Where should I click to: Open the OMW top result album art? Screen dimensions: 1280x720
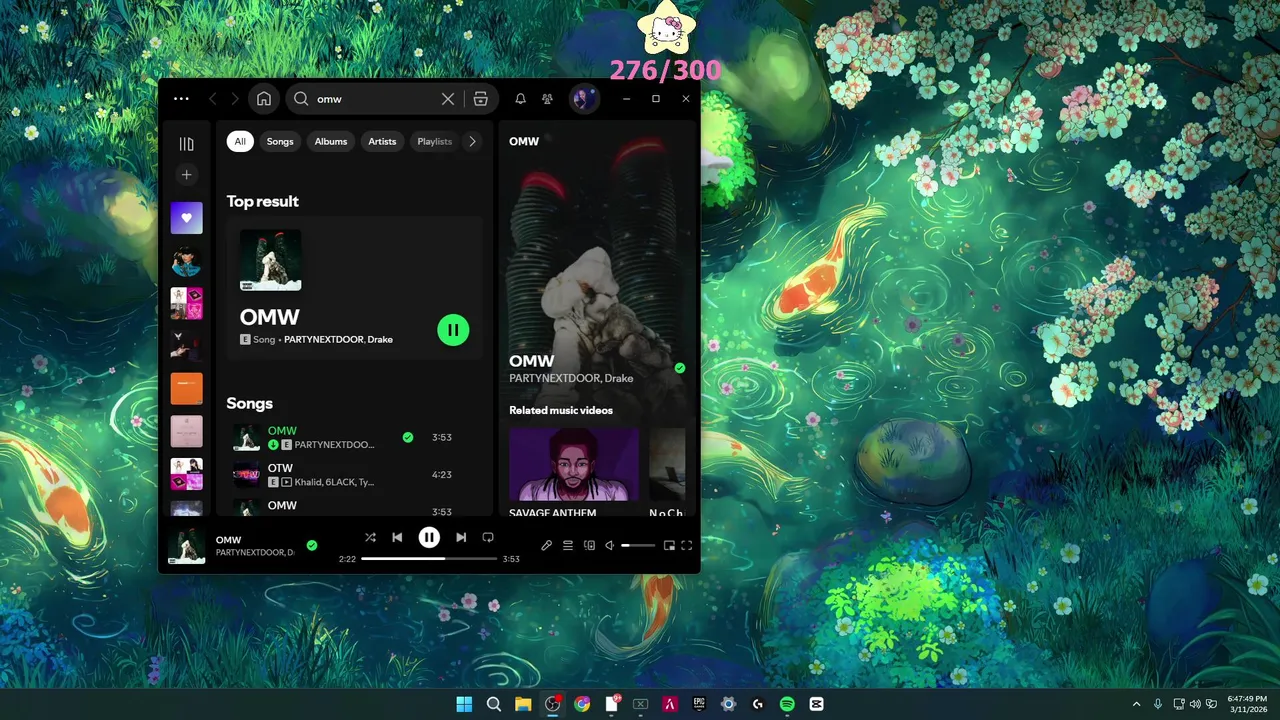270,260
